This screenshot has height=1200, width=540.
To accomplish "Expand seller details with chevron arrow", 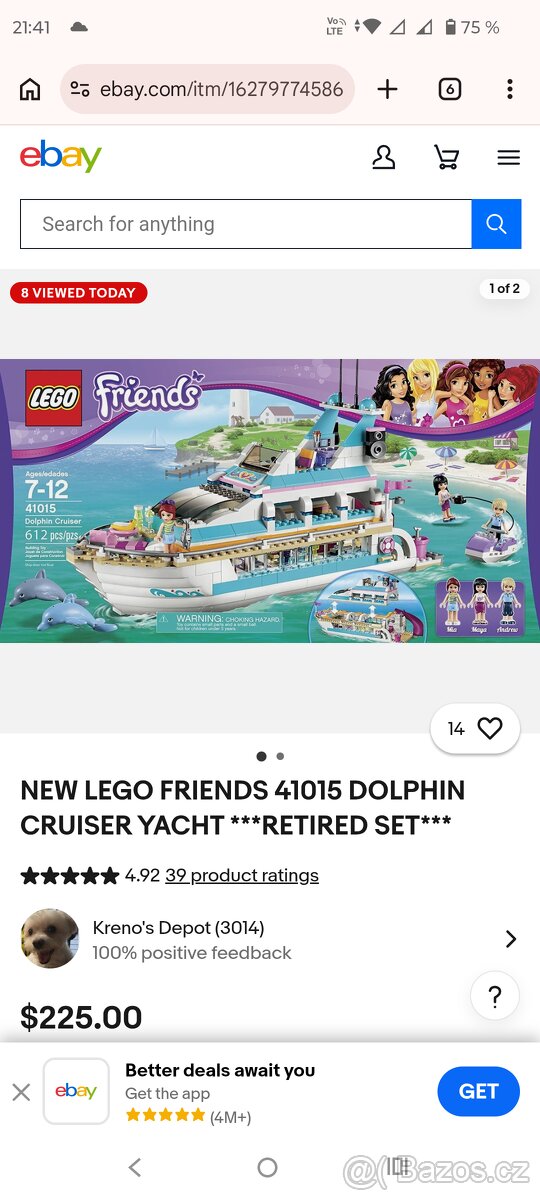I will pyautogui.click(x=511, y=939).
